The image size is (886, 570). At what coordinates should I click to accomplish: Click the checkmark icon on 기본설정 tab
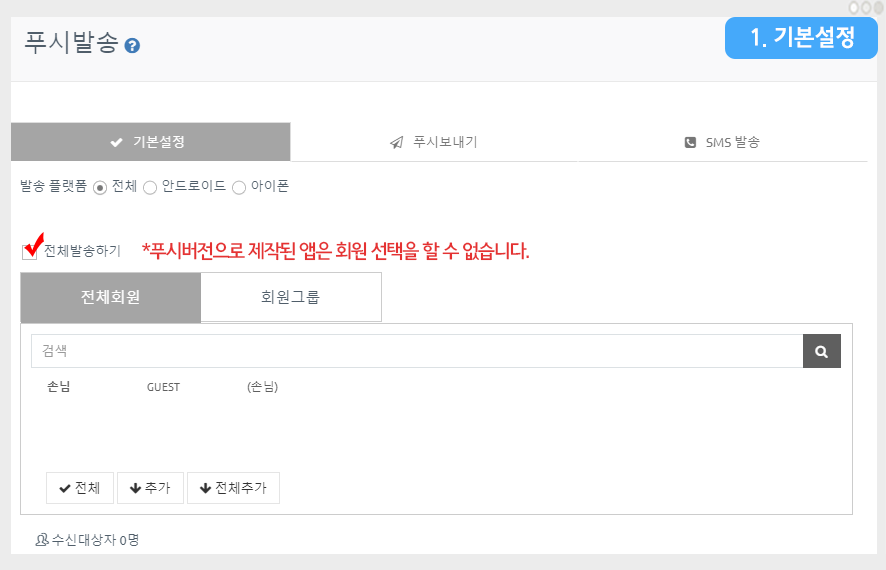click(x=116, y=142)
